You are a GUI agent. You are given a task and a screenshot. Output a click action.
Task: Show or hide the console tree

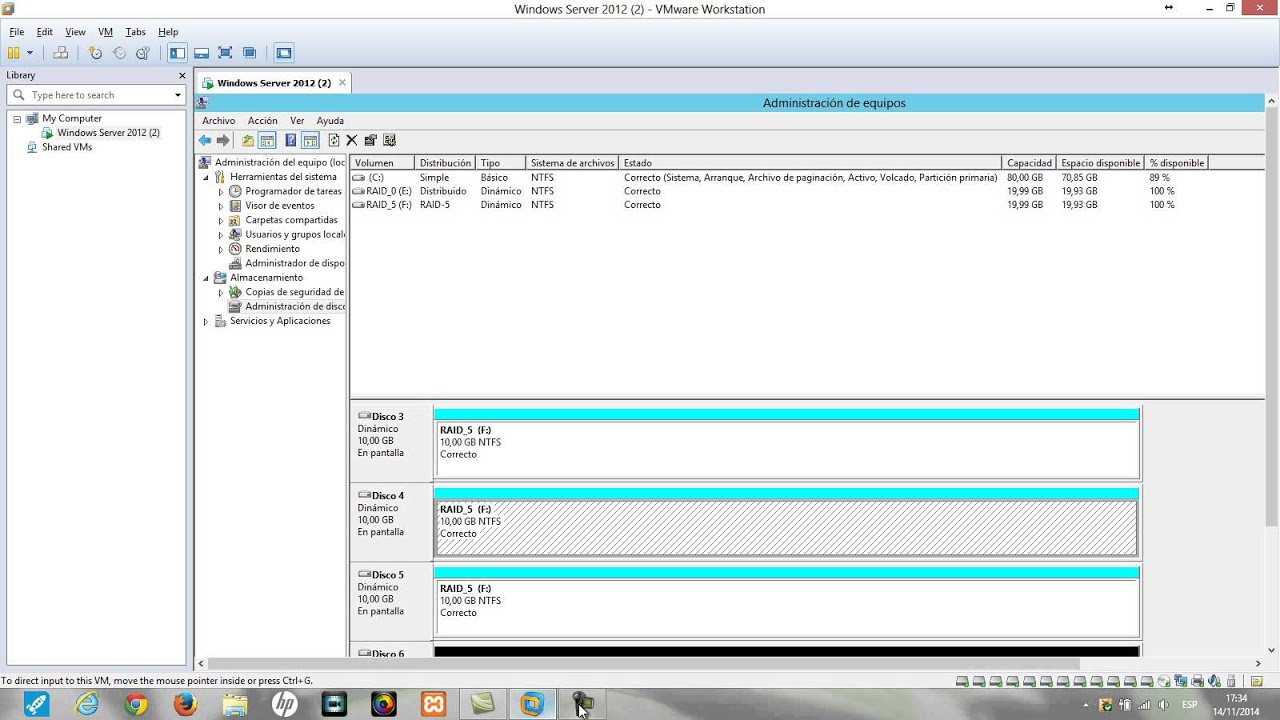[x=267, y=141]
